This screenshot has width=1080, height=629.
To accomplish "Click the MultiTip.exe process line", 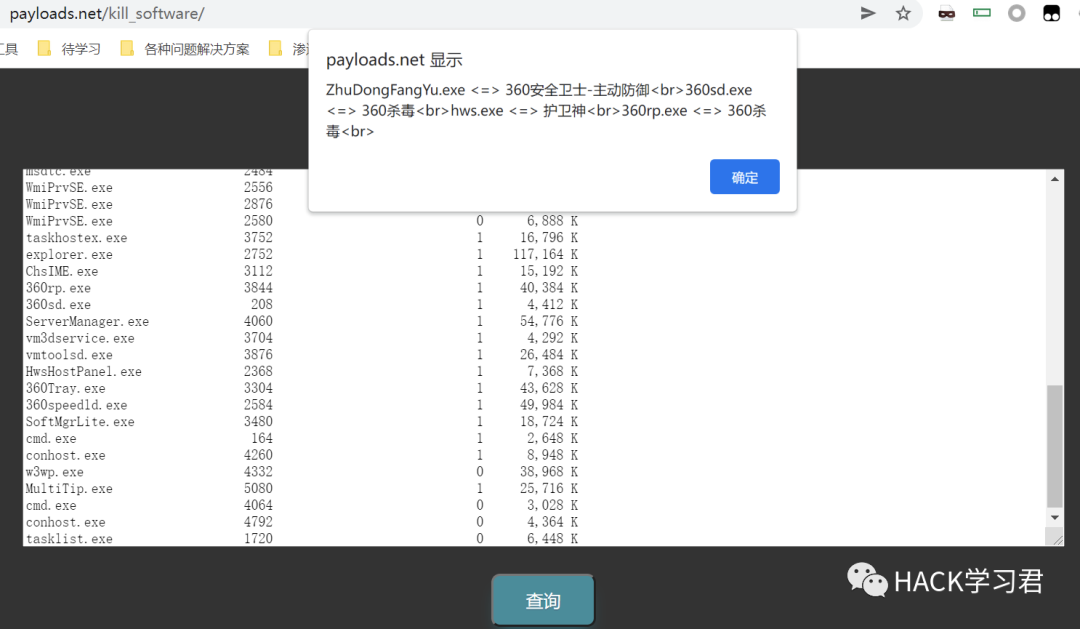I will pyautogui.click(x=302, y=488).
